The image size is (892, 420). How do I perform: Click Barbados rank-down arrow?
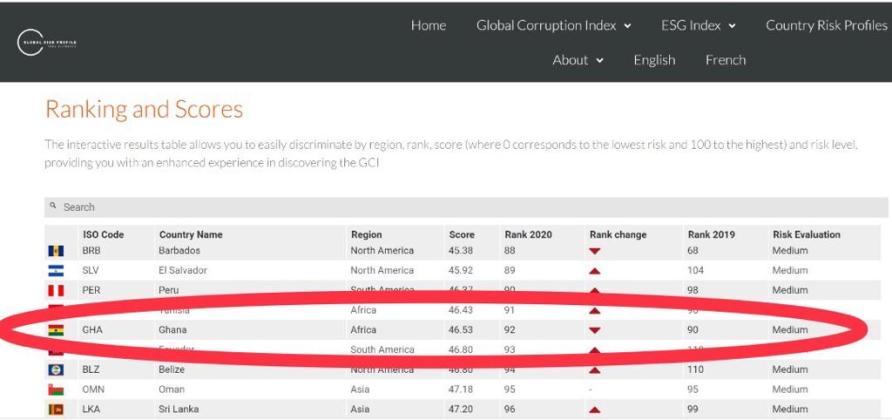(594, 251)
